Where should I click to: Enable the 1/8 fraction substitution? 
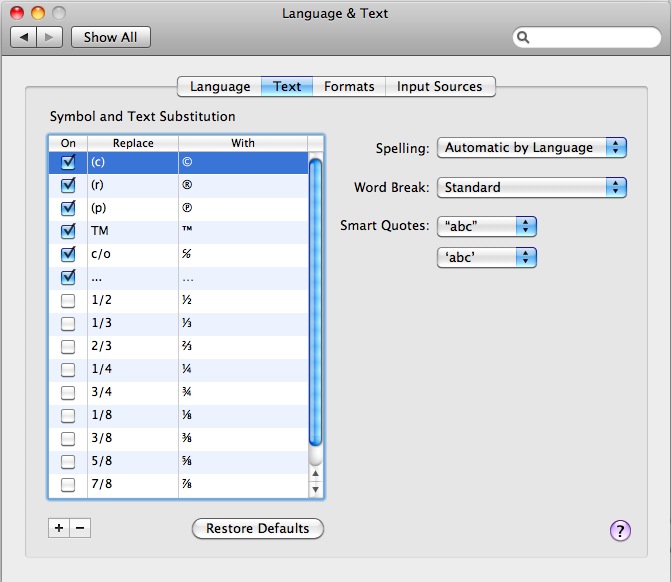click(x=68, y=416)
